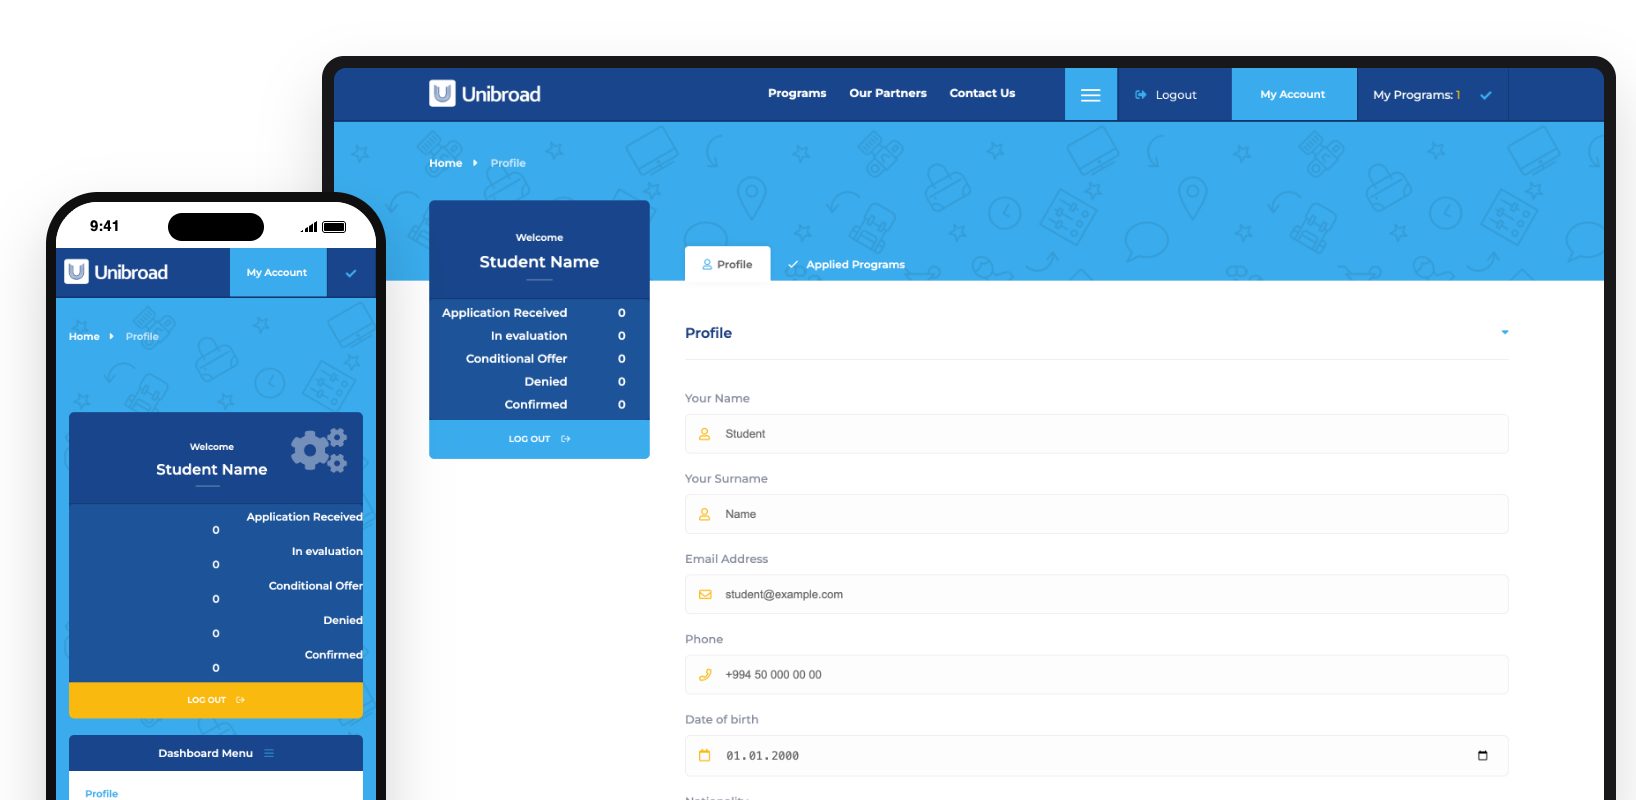Click the checkmark beside My Programs: 1
This screenshot has width=1636, height=800.
tap(1486, 95)
